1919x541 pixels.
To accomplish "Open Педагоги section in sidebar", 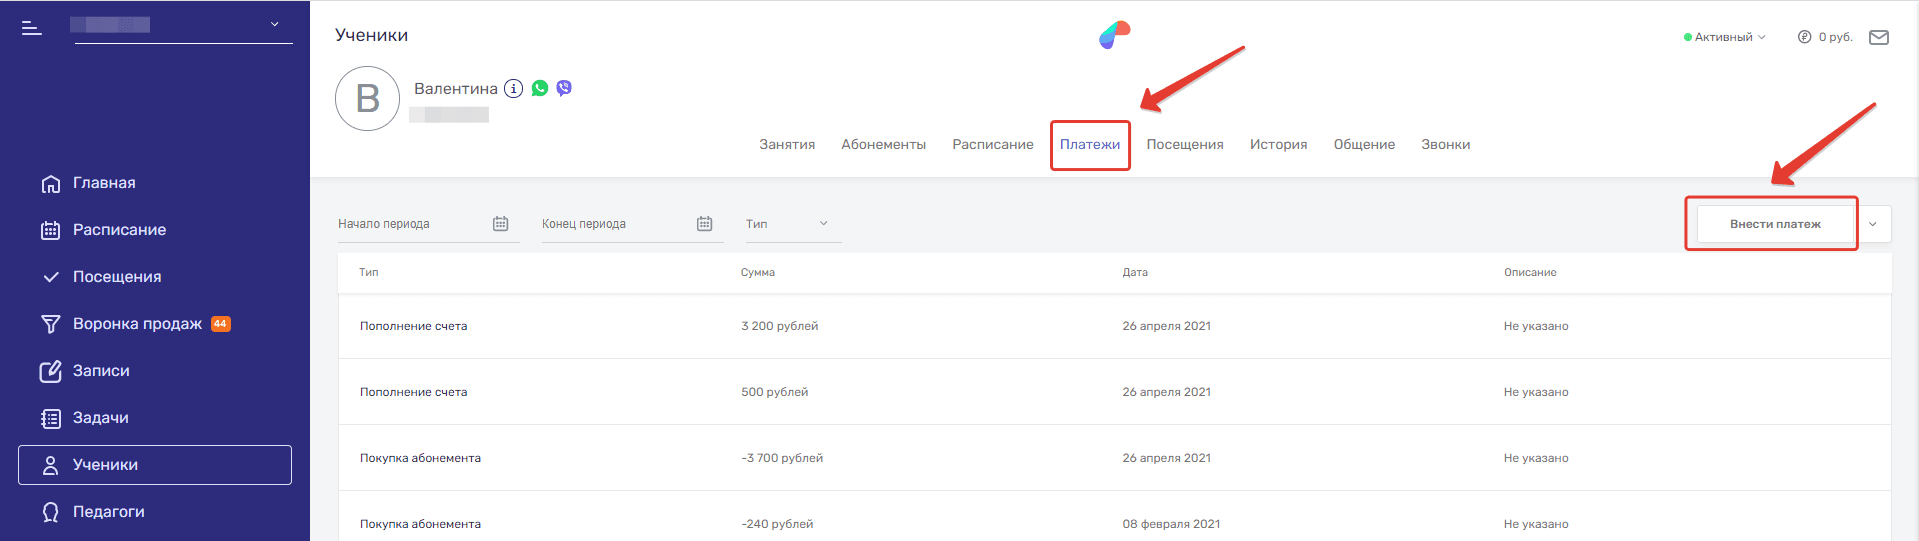I will [x=108, y=512].
